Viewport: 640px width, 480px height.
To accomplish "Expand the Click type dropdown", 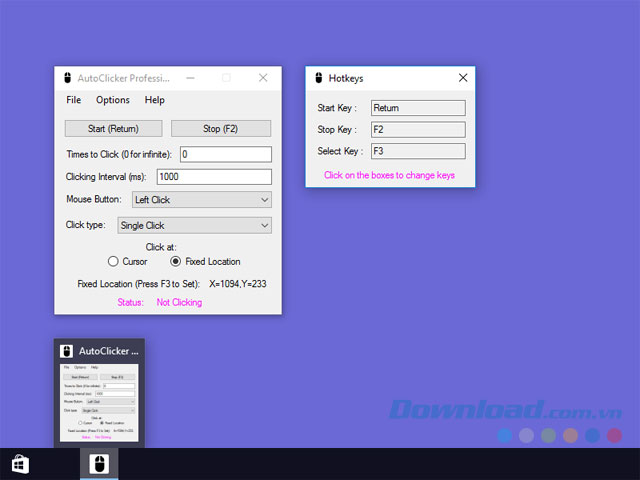I will [x=195, y=225].
